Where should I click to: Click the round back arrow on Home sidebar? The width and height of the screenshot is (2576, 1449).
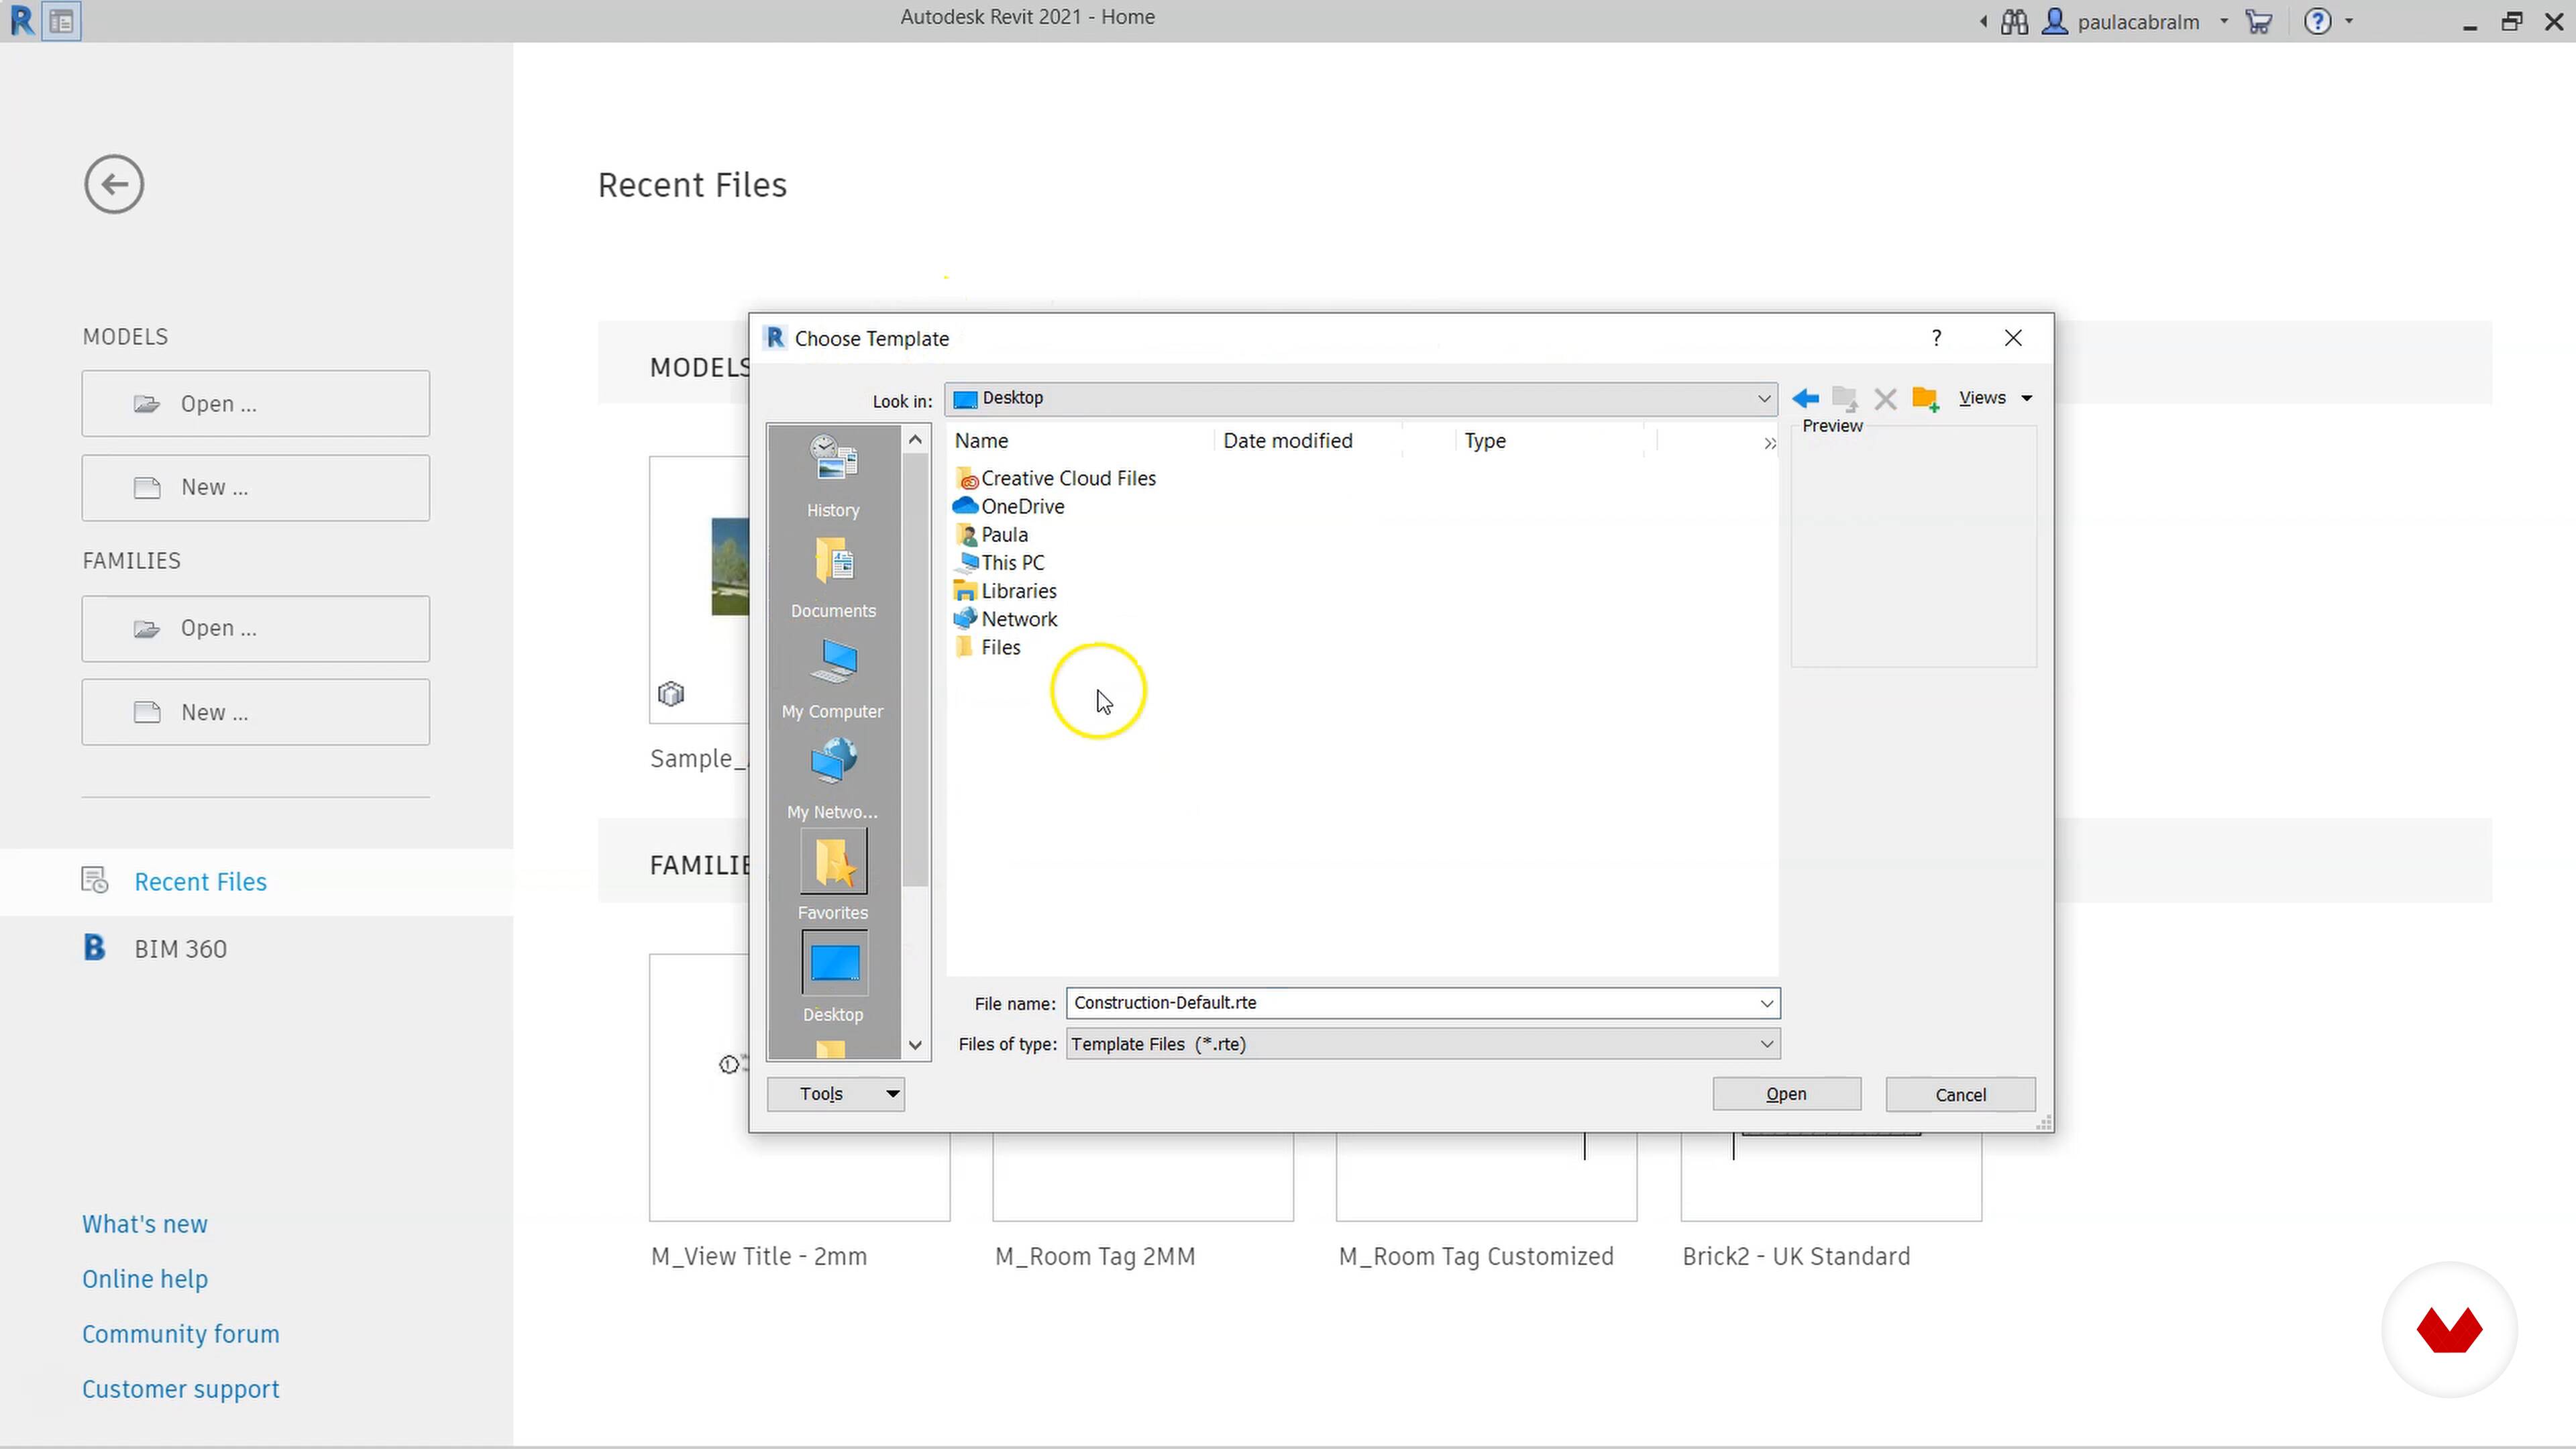(x=114, y=184)
